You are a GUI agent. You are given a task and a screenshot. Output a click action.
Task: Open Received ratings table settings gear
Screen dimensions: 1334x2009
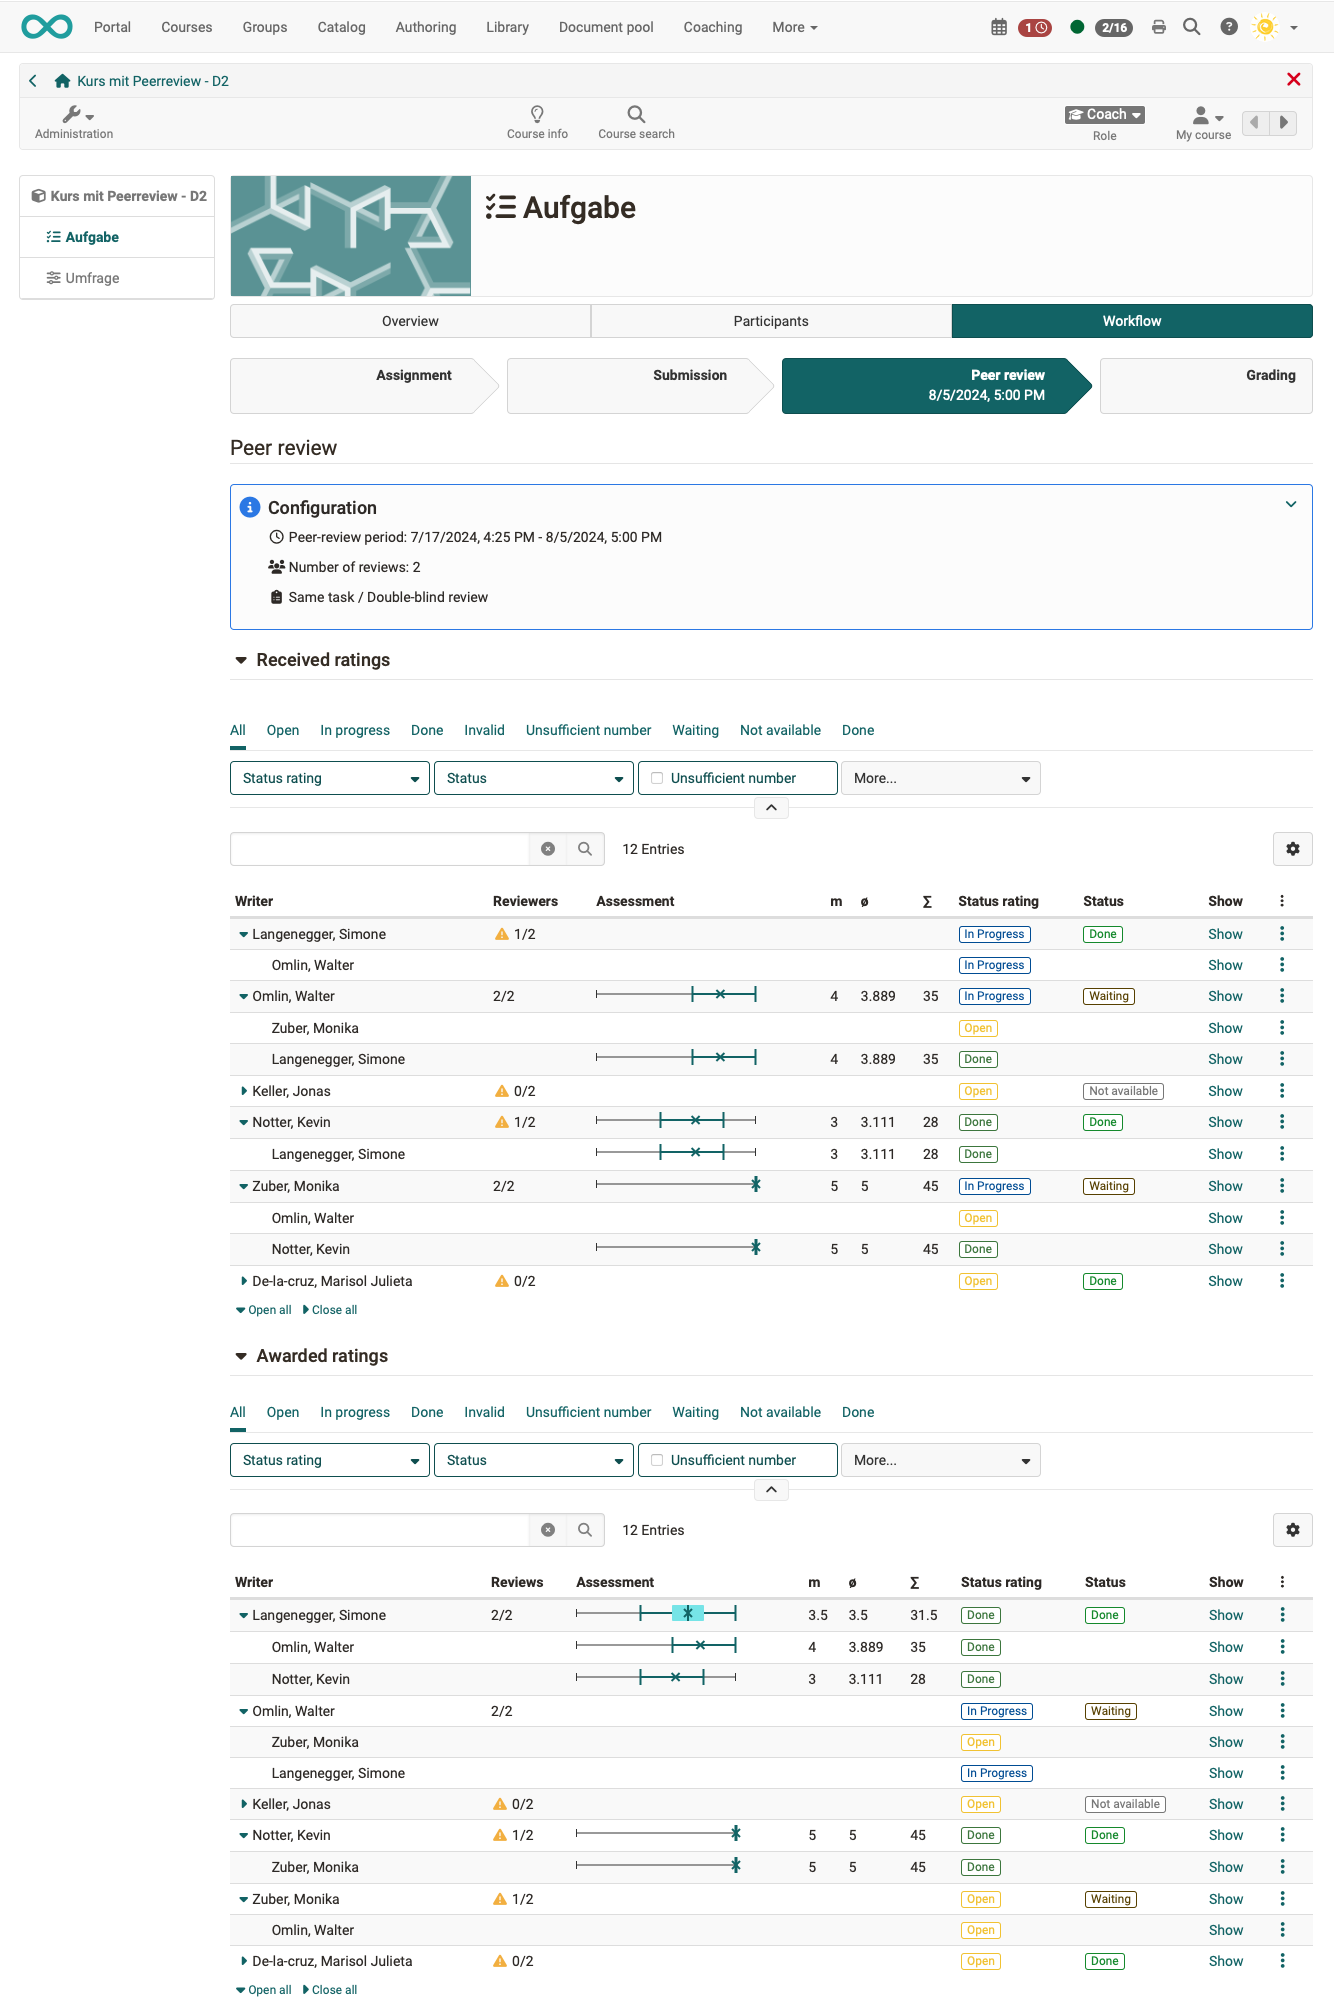(1292, 849)
